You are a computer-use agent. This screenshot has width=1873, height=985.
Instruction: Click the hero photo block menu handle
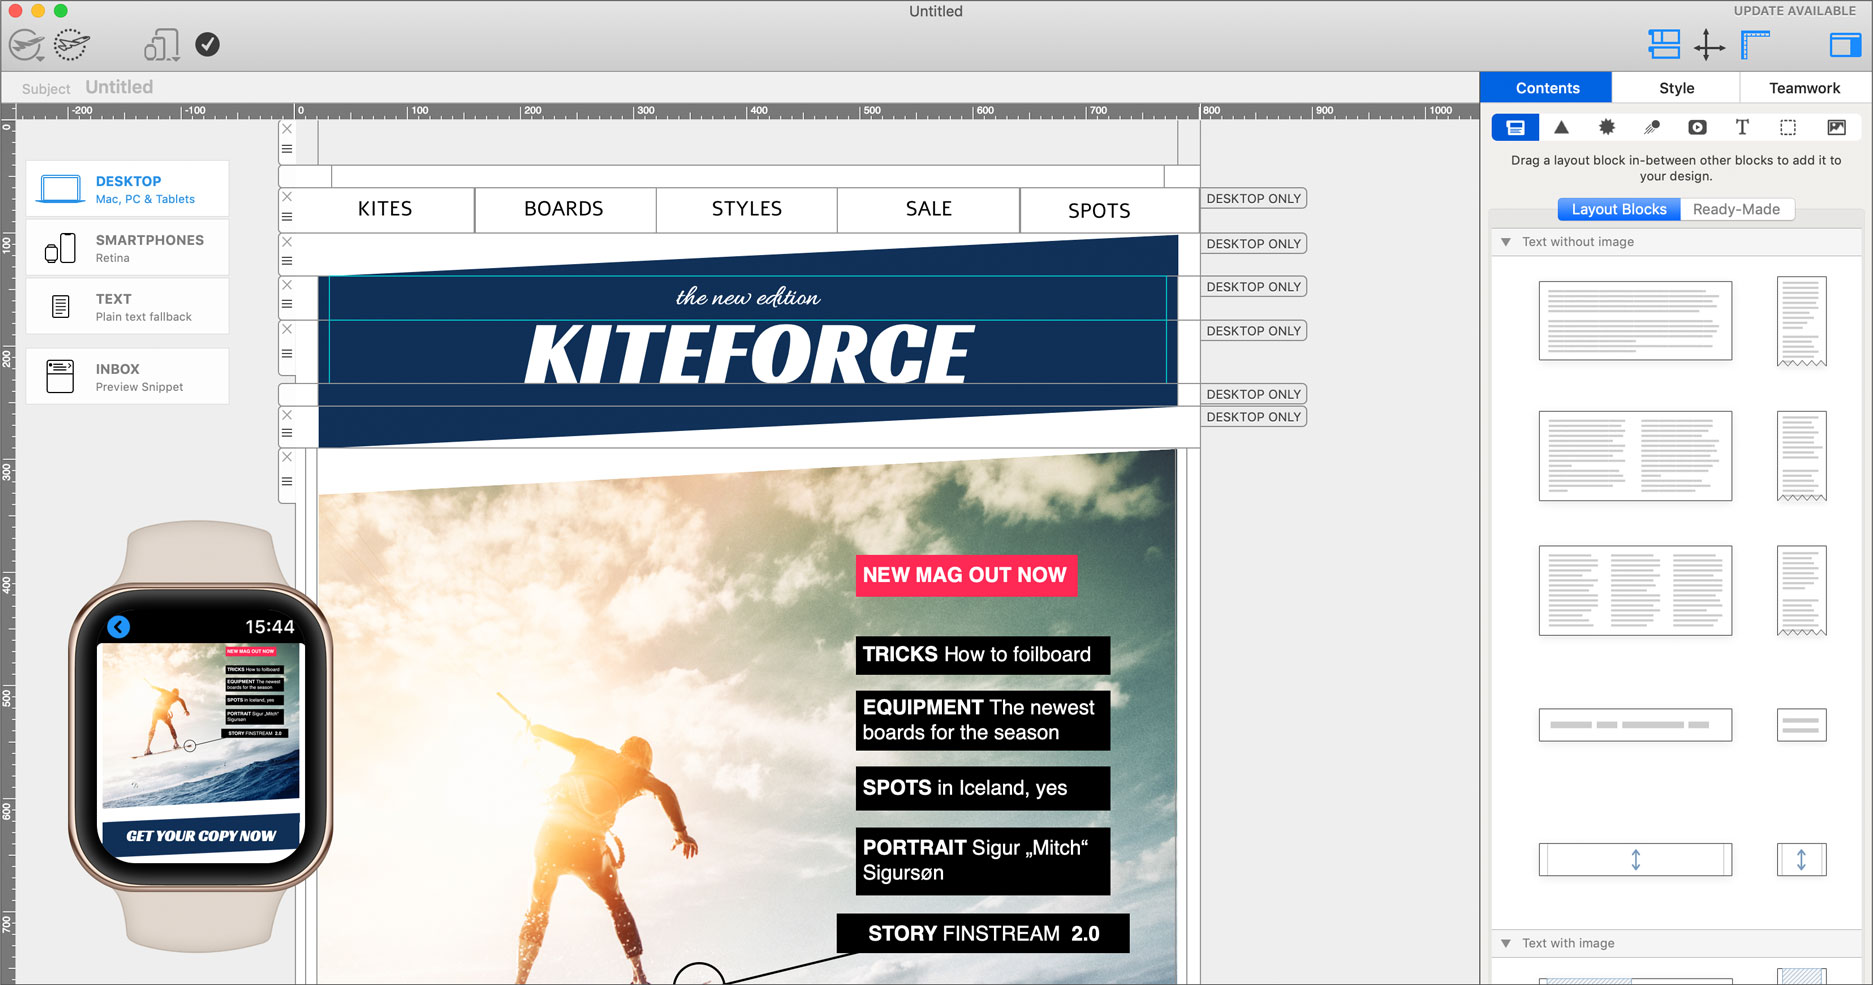tap(287, 481)
